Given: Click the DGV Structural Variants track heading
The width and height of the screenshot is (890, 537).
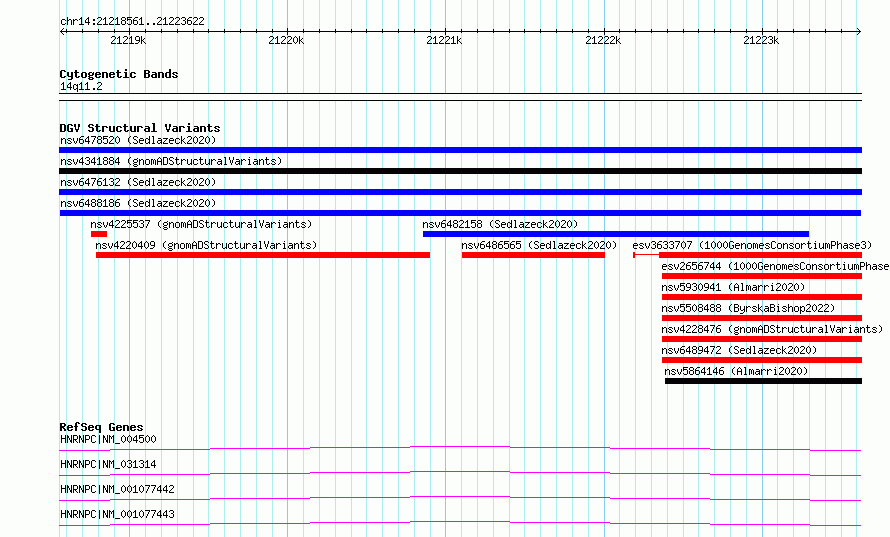Looking at the screenshot, I should [x=140, y=128].
